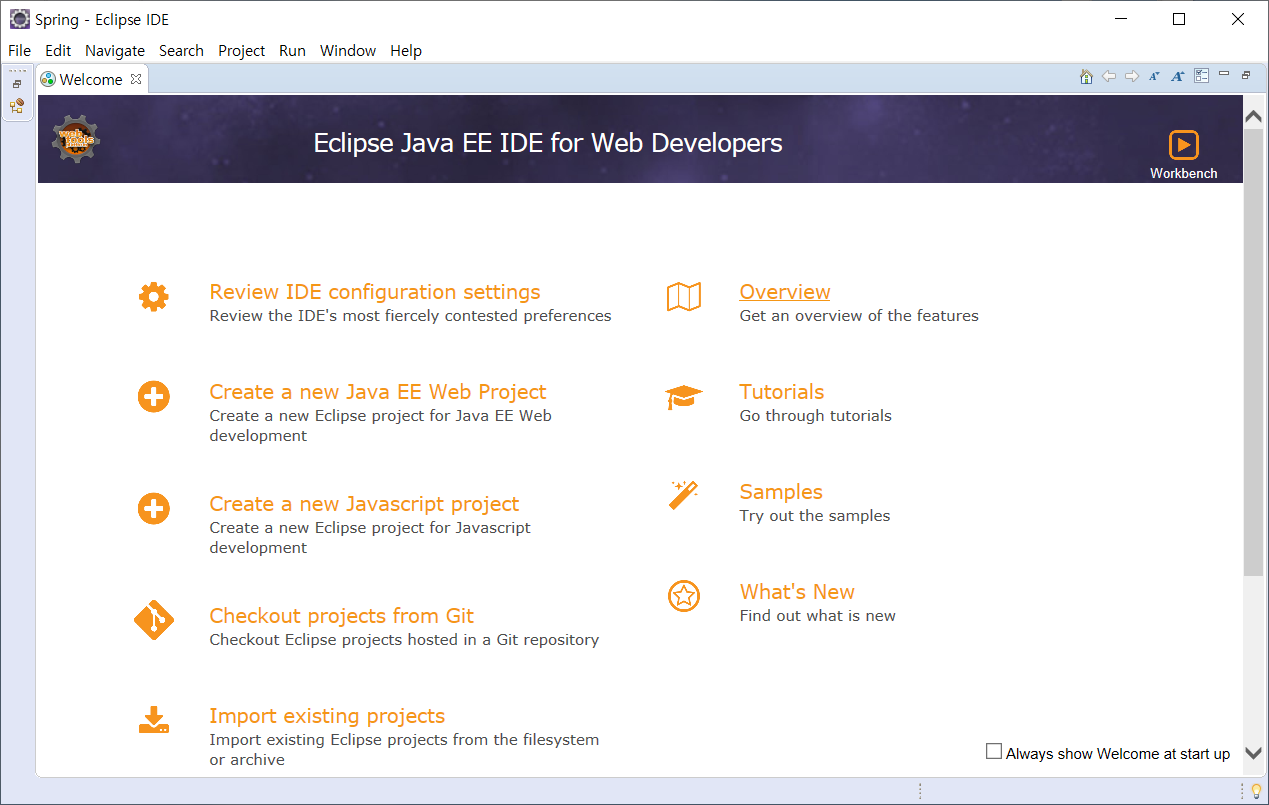Open the Edit menu
The image size is (1269, 805).
coord(58,51)
